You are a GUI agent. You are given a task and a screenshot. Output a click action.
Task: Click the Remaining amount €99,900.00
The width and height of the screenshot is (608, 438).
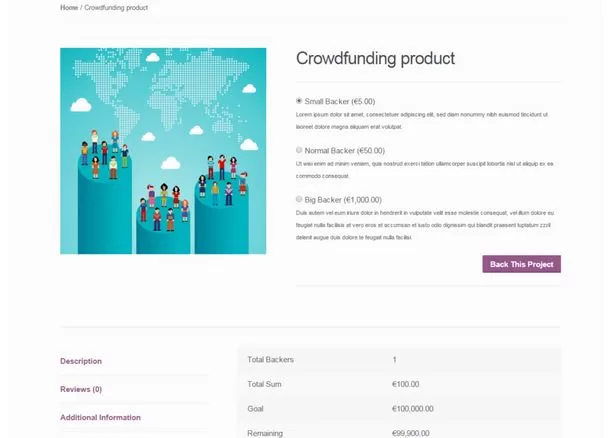coord(411,433)
